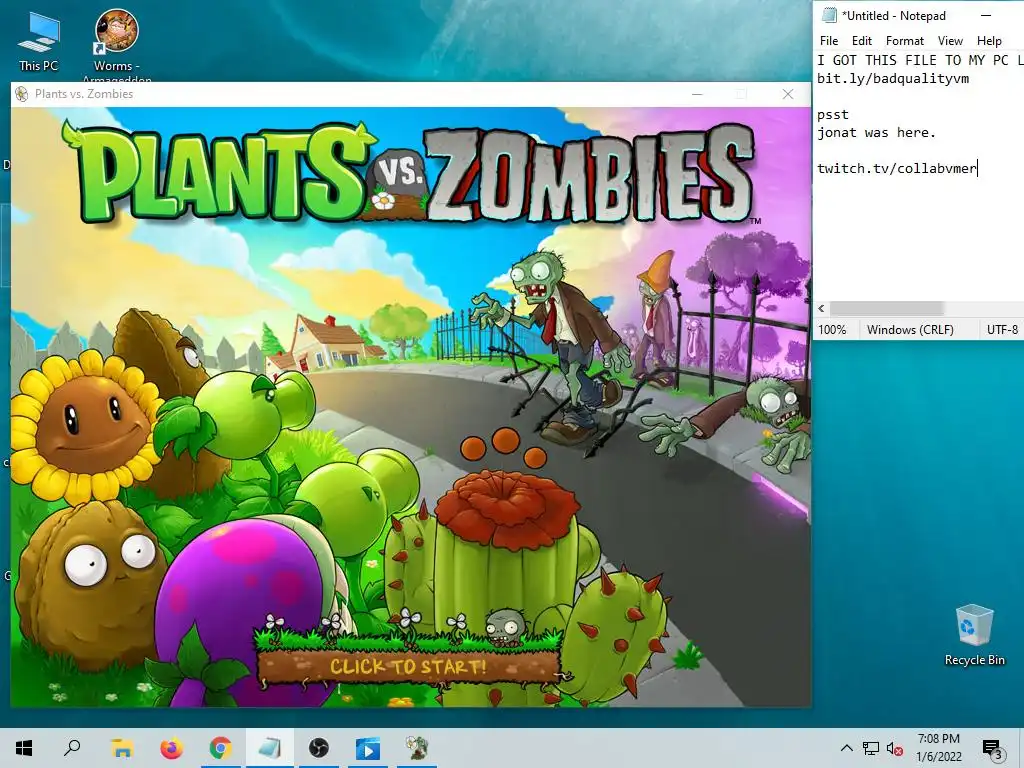The width and height of the screenshot is (1024, 768).
Task: Click the "jonat was here." line
Action: coord(876,133)
